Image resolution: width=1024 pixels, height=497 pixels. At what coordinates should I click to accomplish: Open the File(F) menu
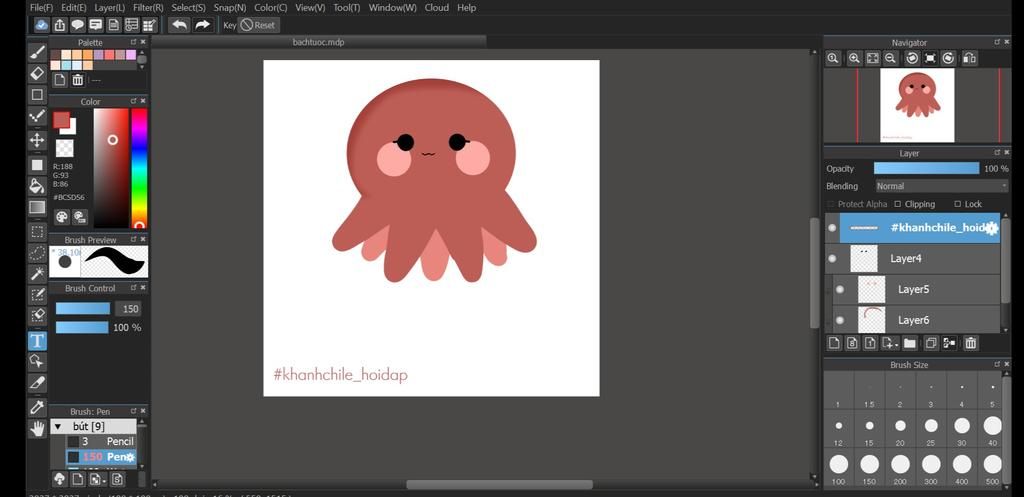click(41, 8)
